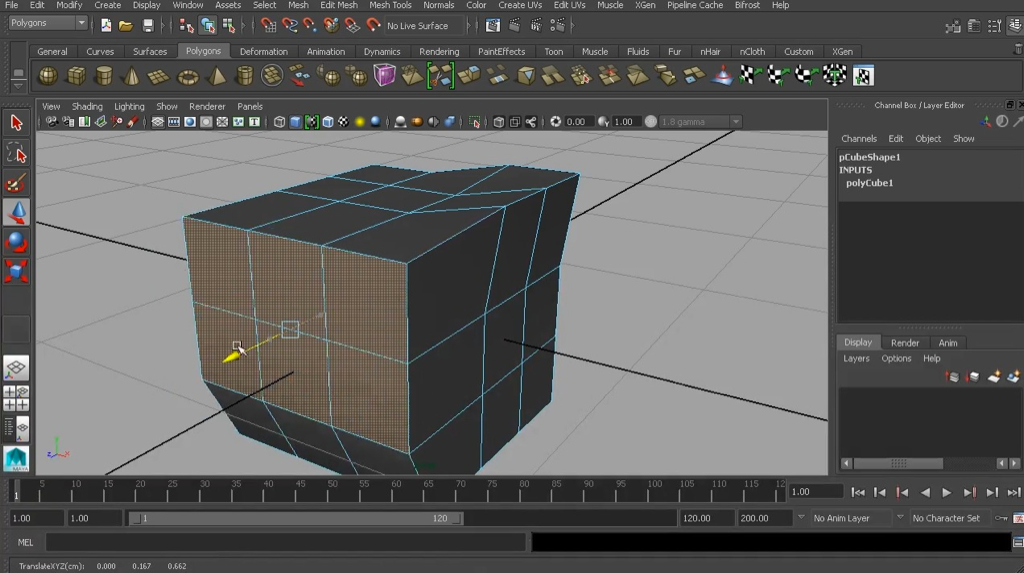Click the Save scene icon

[x=148, y=25]
